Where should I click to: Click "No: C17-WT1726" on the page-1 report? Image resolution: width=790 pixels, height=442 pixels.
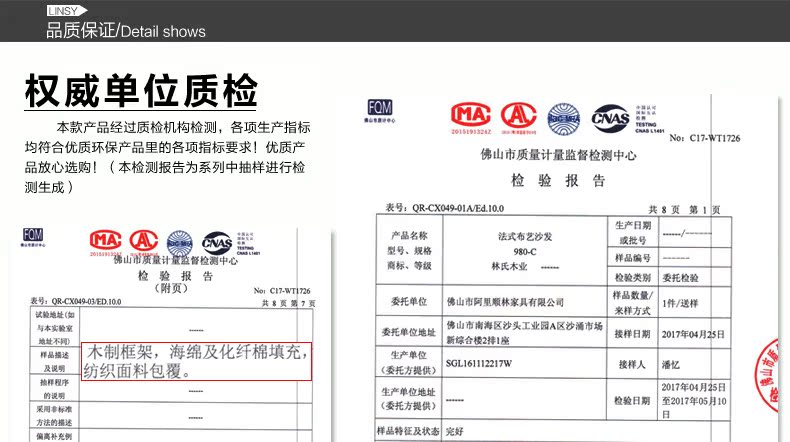coord(705,138)
